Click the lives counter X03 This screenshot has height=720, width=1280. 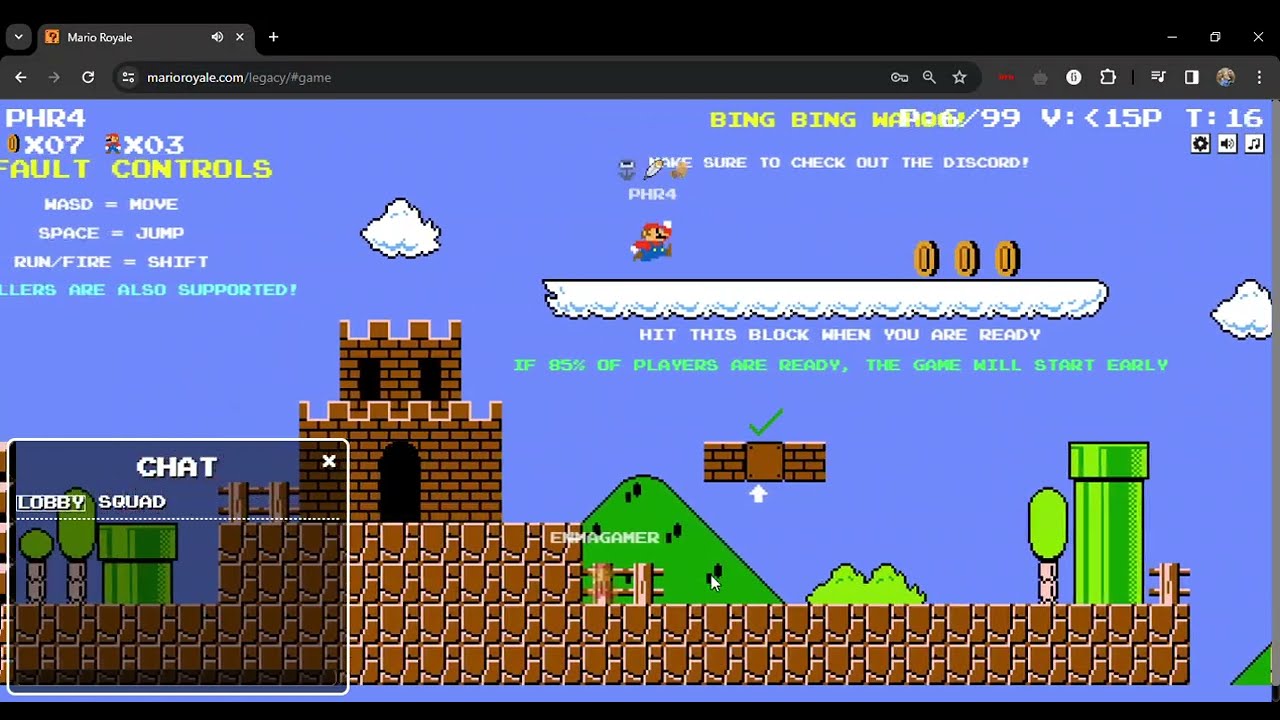(x=144, y=145)
